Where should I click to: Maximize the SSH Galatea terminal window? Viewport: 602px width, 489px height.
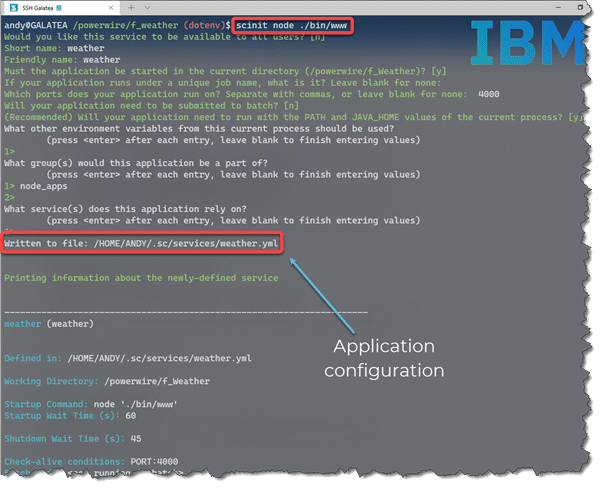(x=551, y=8)
